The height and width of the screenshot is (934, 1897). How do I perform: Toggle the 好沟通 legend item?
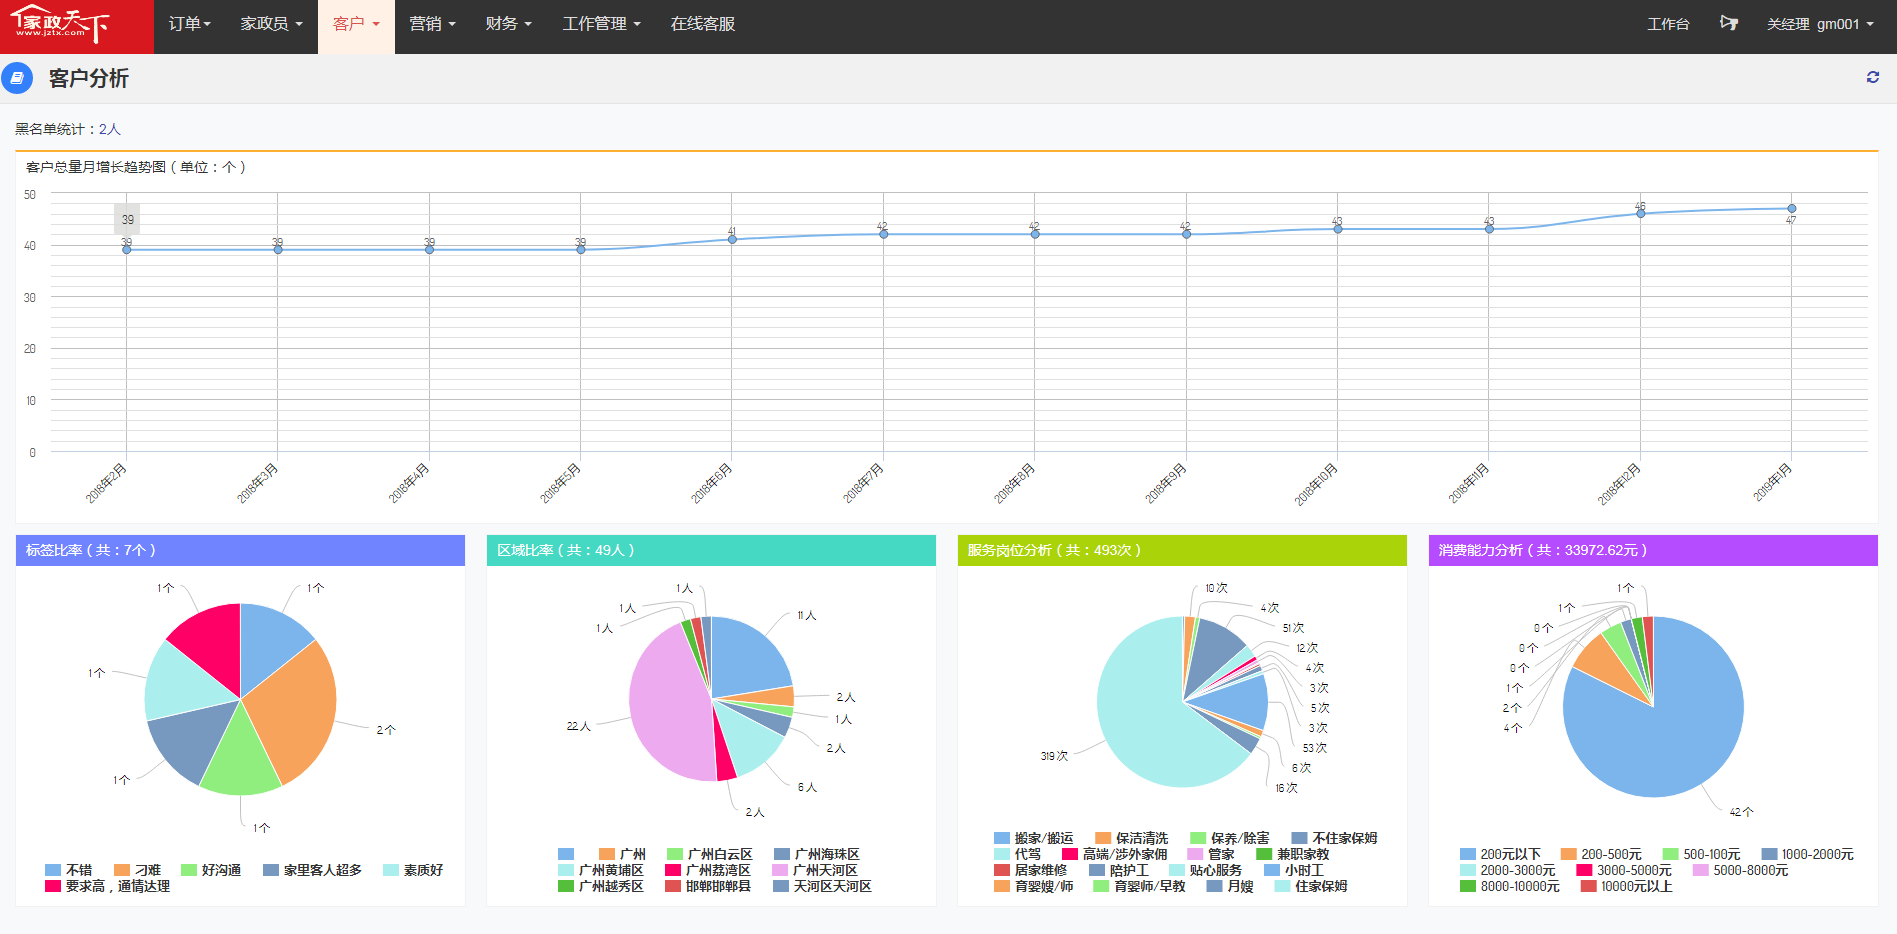tap(211, 870)
